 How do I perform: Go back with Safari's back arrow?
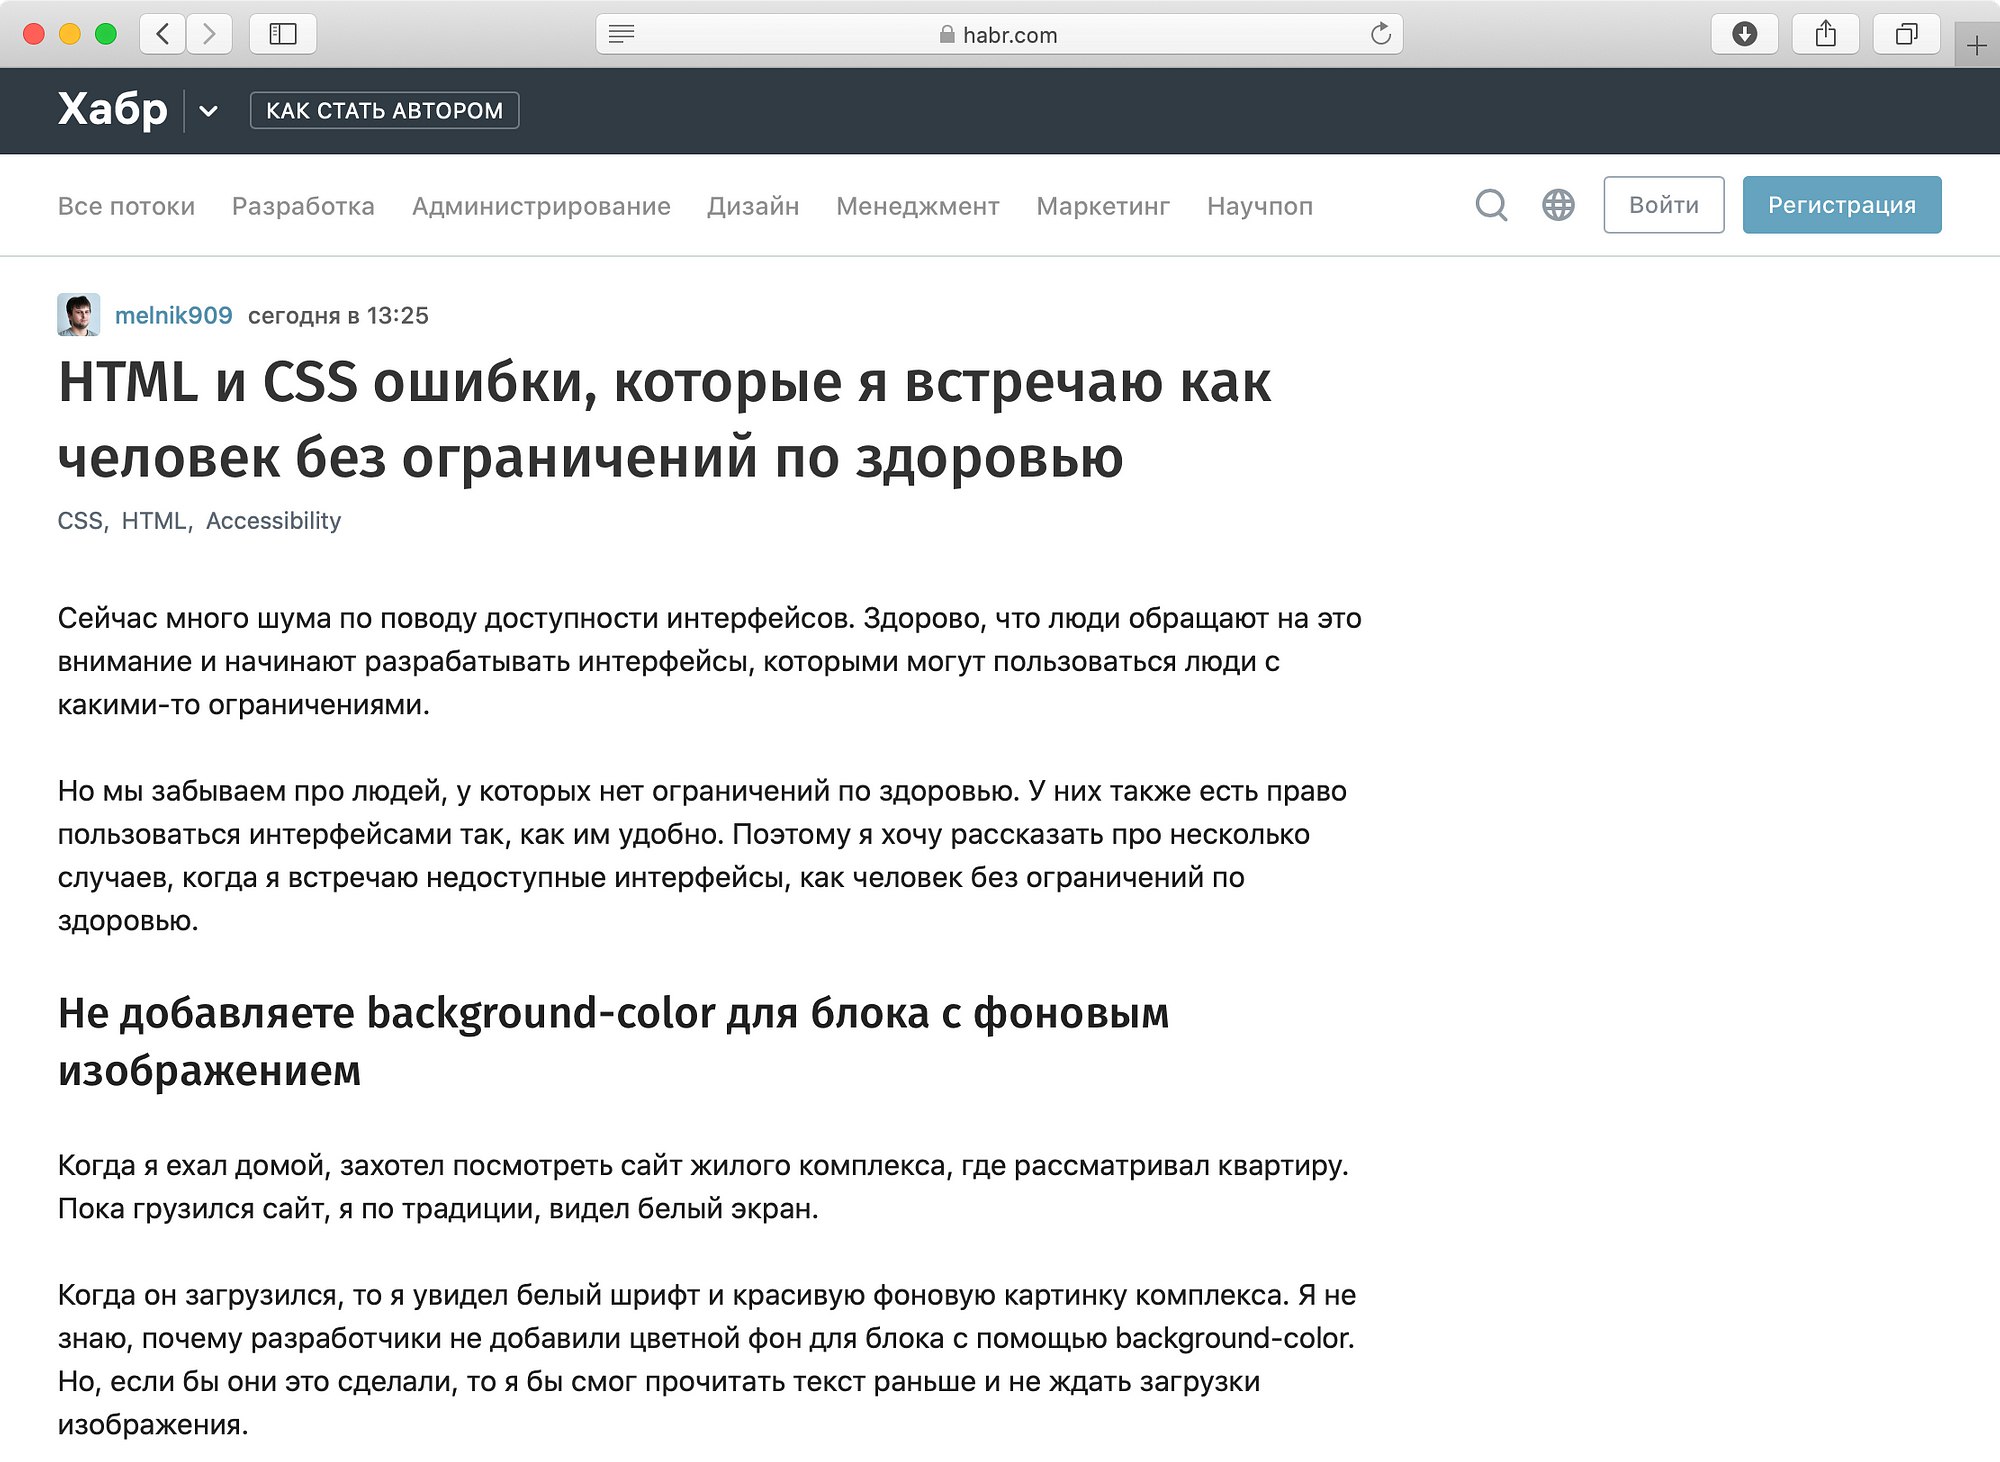click(x=162, y=34)
